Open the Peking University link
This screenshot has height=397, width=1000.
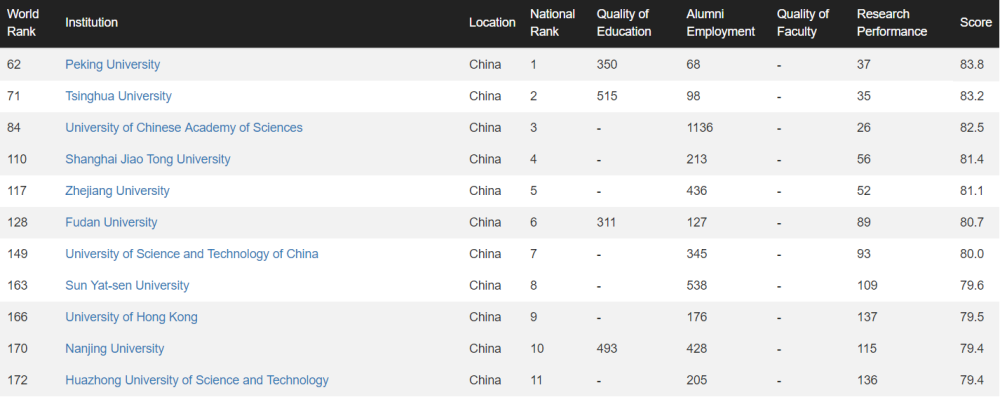coord(112,64)
